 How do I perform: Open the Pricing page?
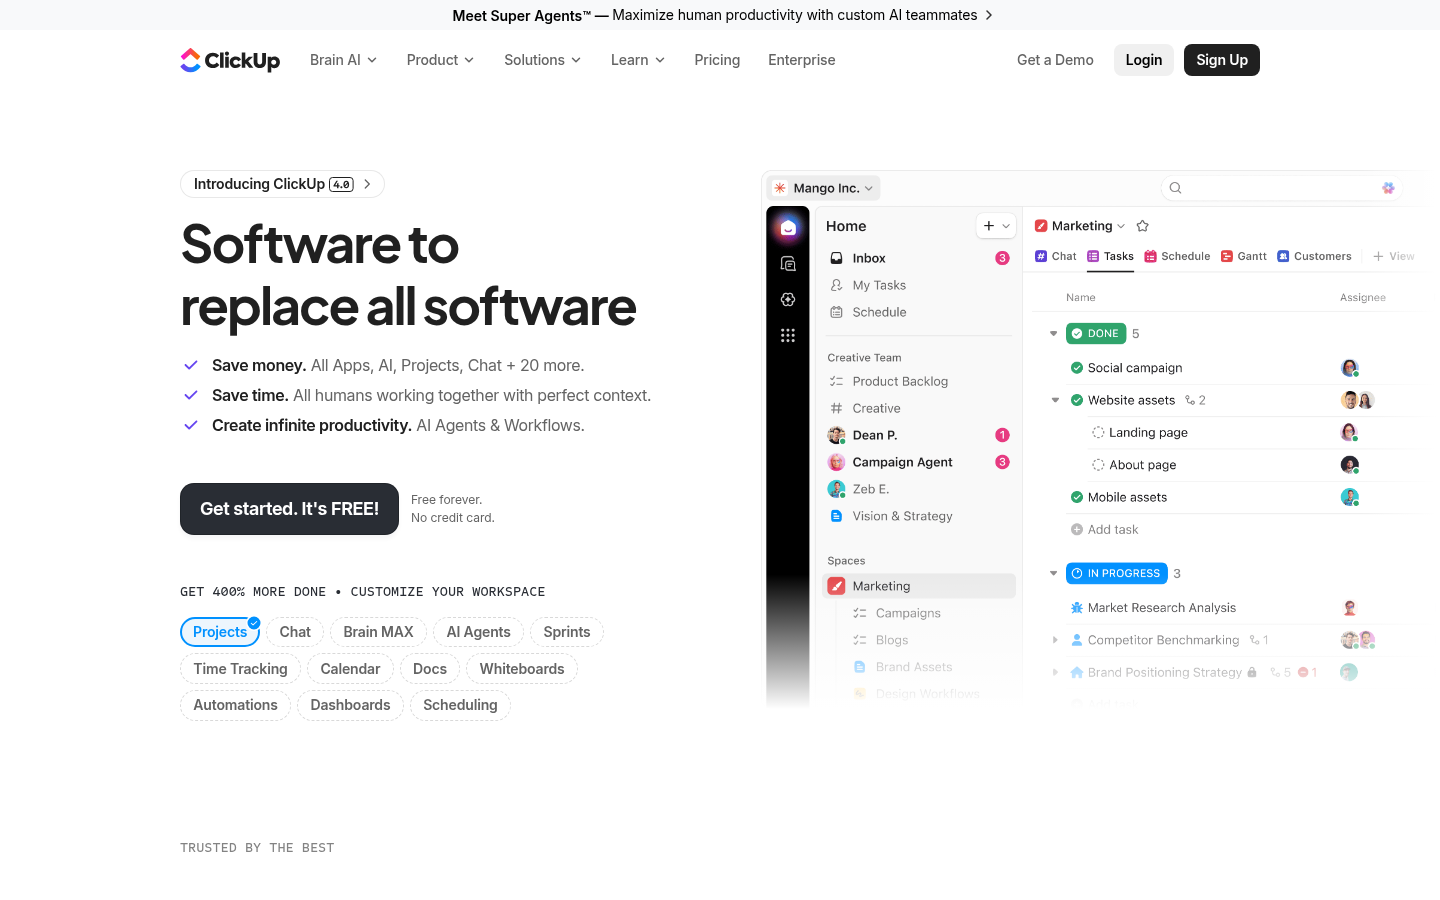coord(717,60)
